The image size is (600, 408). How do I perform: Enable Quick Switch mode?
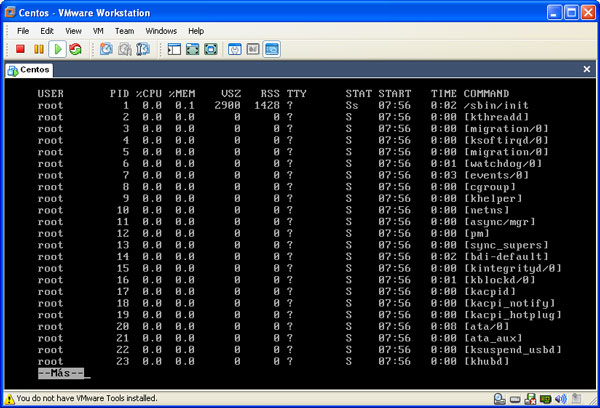(192, 49)
